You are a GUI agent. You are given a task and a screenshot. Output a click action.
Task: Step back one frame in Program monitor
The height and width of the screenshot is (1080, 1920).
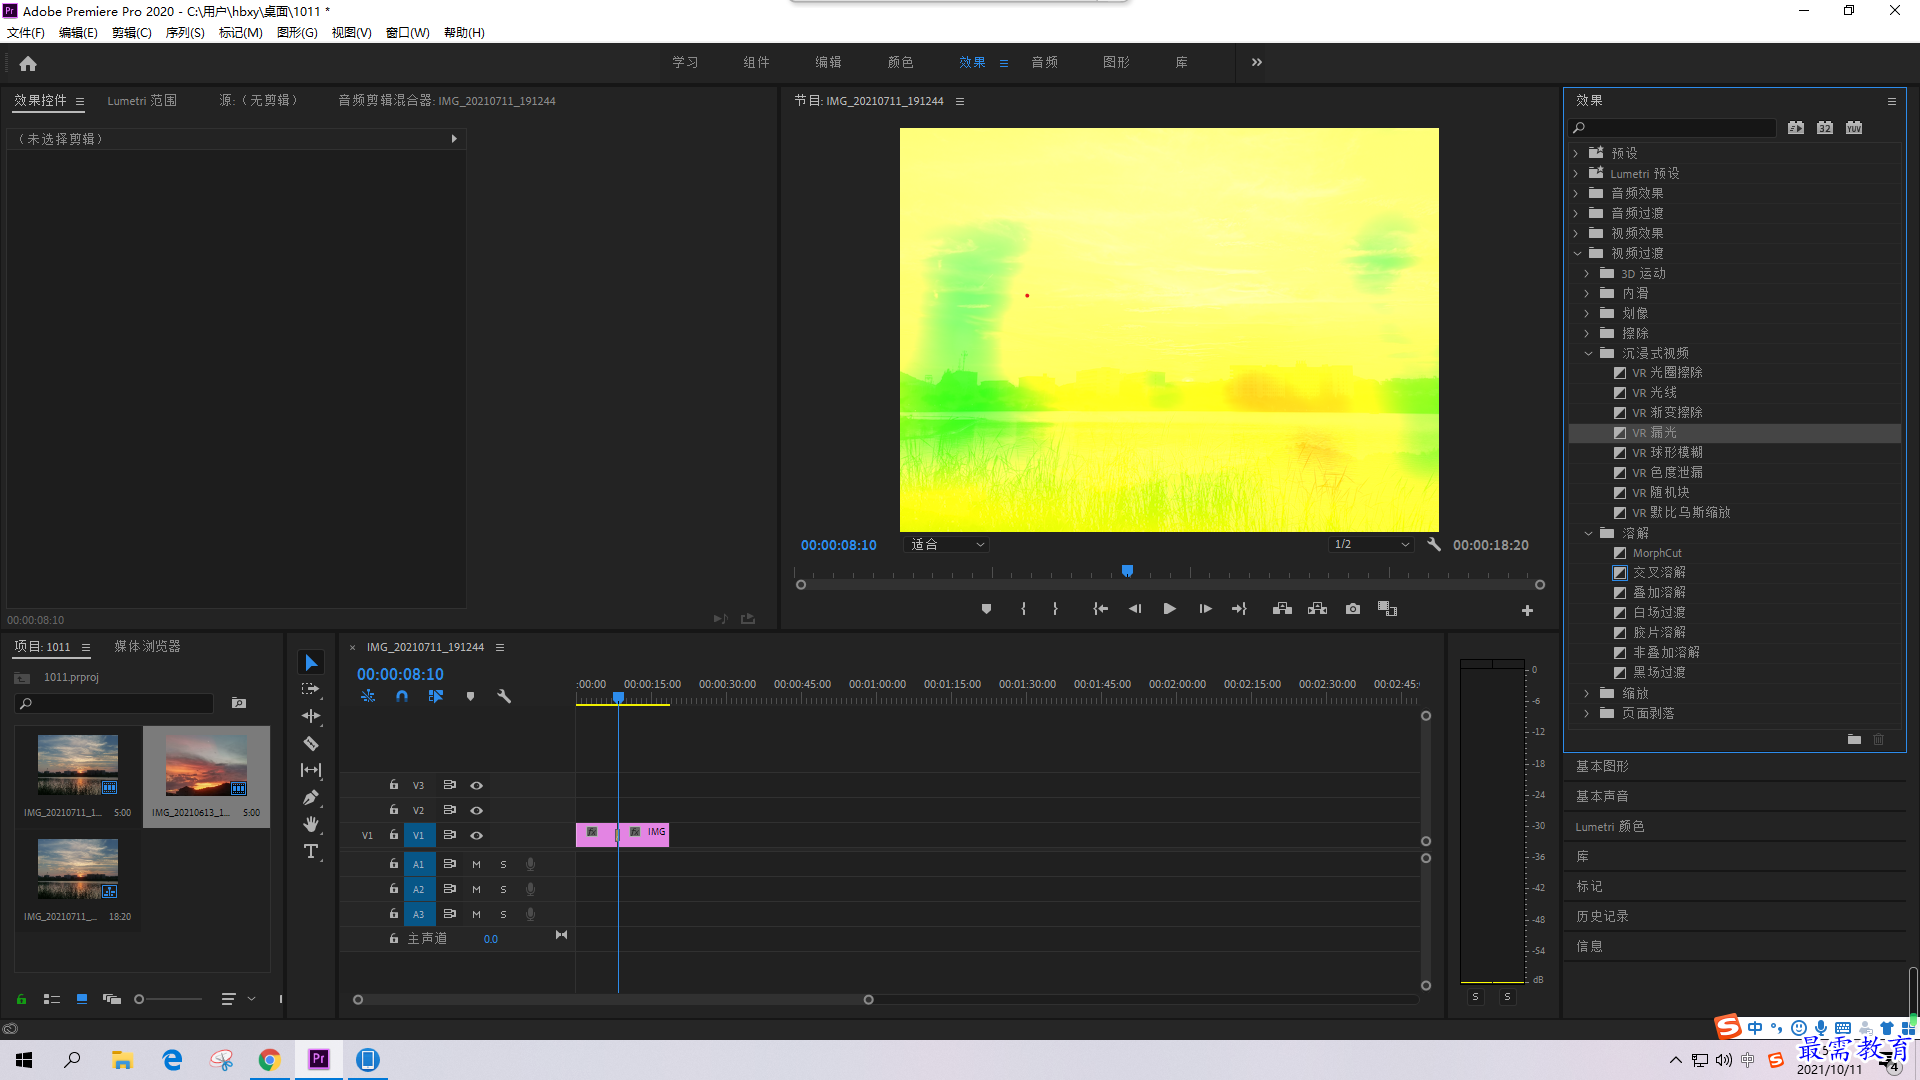pyautogui.click(x=1135, y=609)
